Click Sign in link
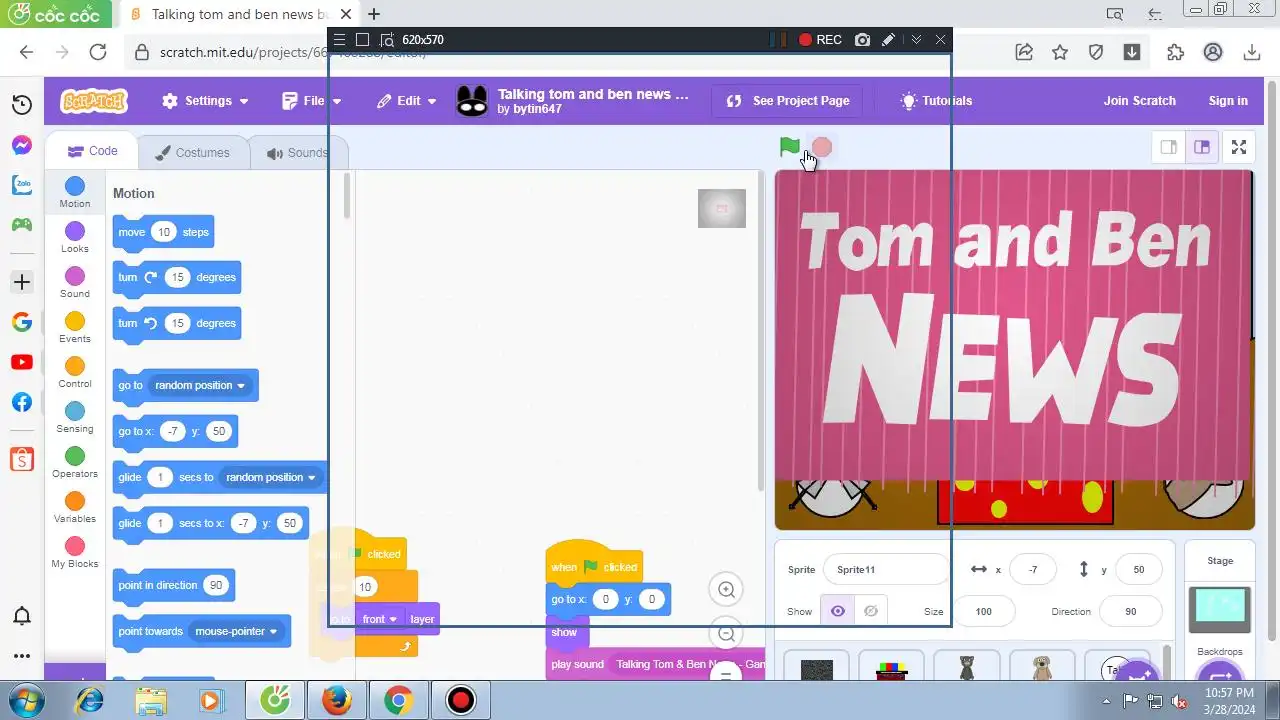The image size is (1280, 720). (1228, 101)
